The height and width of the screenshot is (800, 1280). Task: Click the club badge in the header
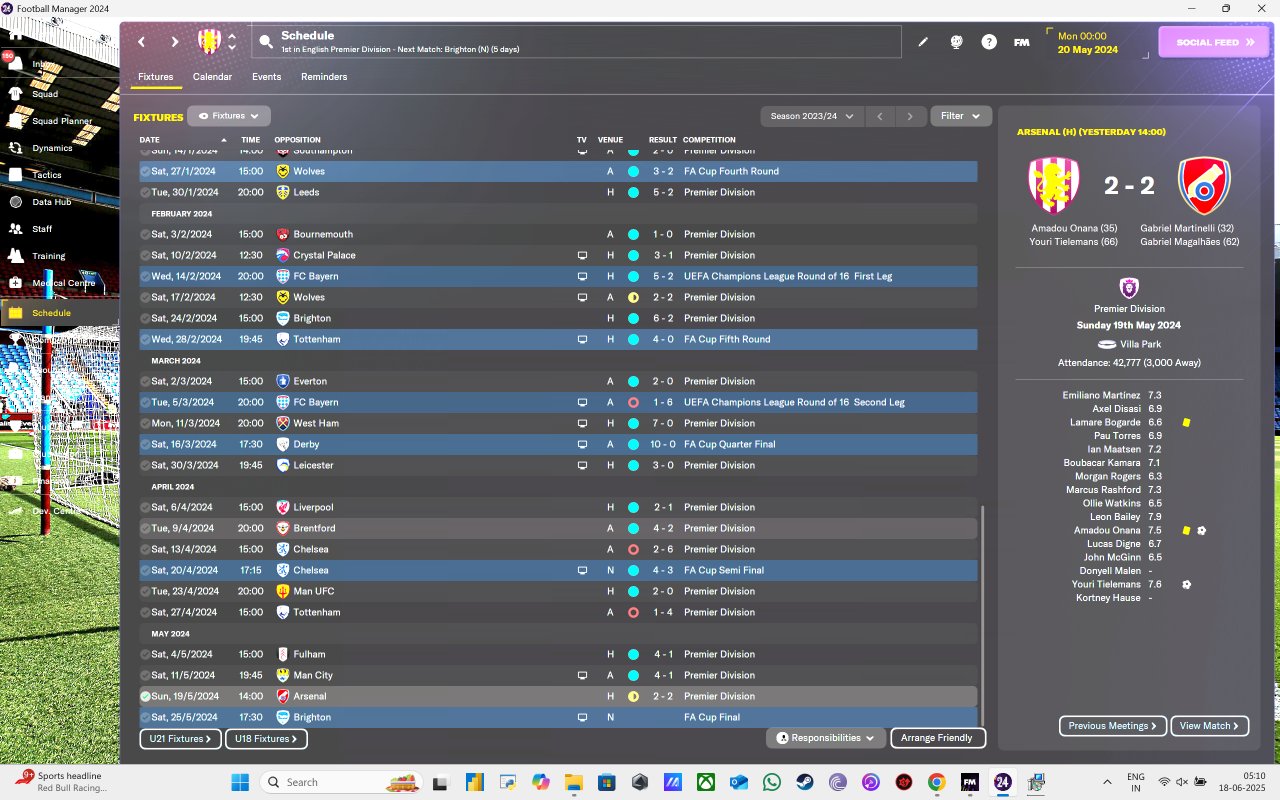209,41
